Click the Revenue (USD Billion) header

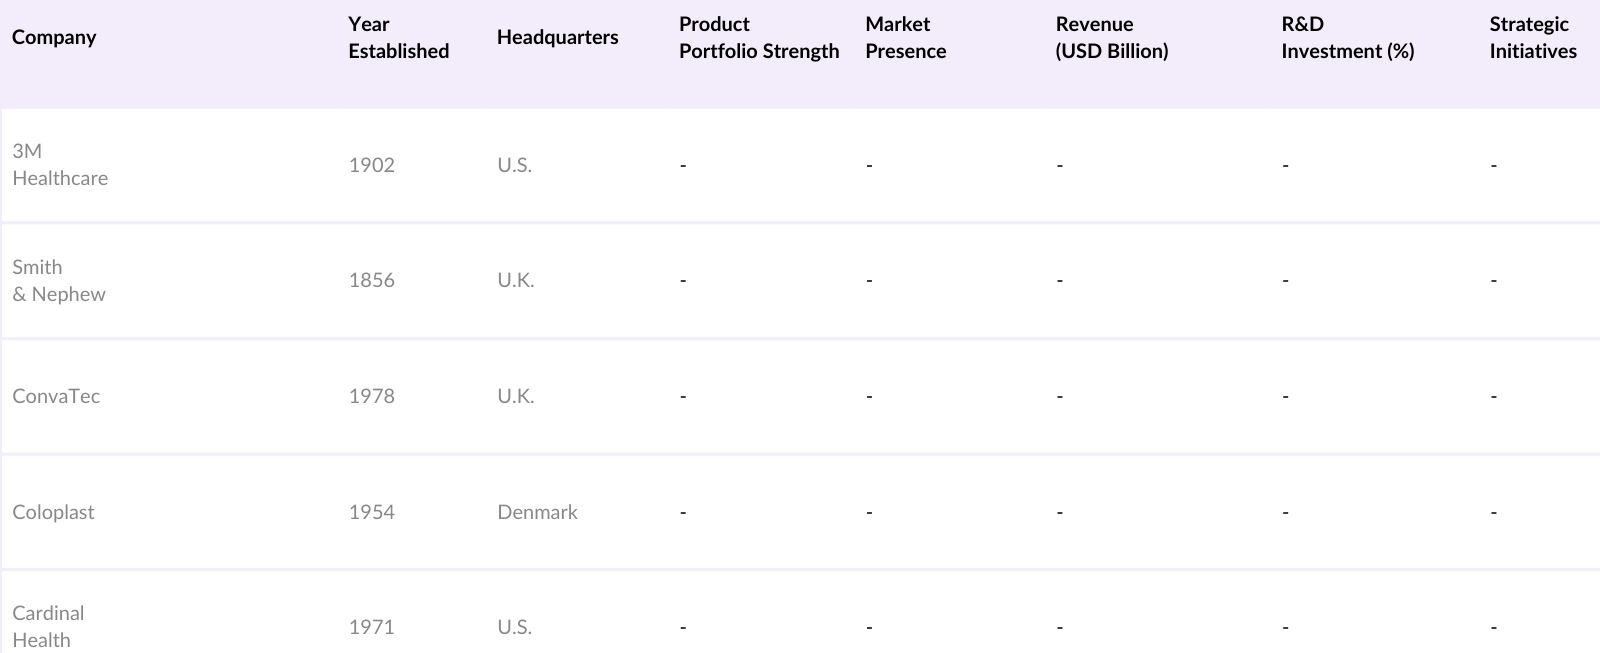[x=1111, y=37]
